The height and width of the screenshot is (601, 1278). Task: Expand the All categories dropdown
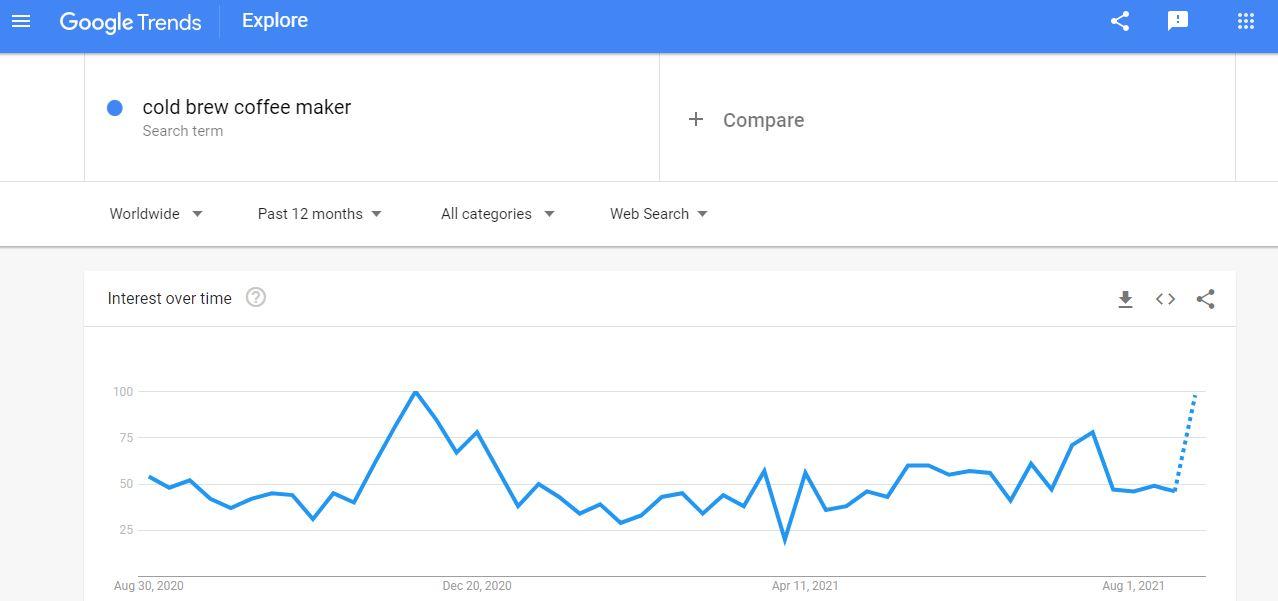498,214
